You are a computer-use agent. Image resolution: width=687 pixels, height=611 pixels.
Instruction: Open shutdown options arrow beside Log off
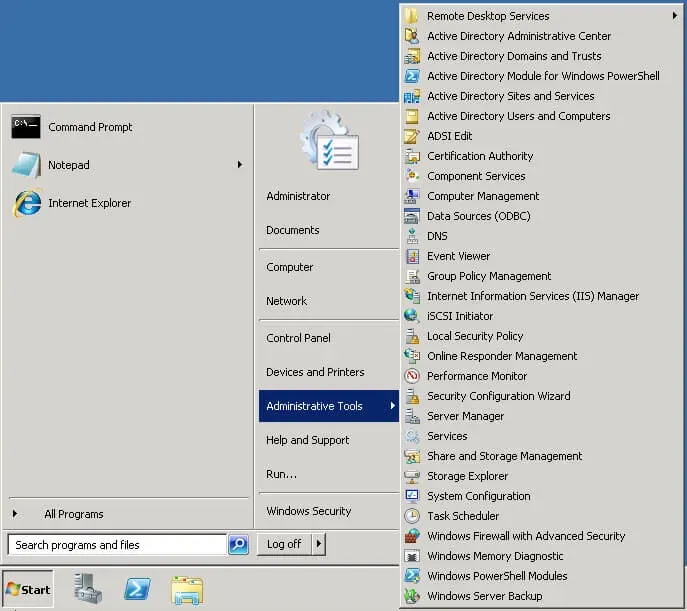tap(319, 544)
